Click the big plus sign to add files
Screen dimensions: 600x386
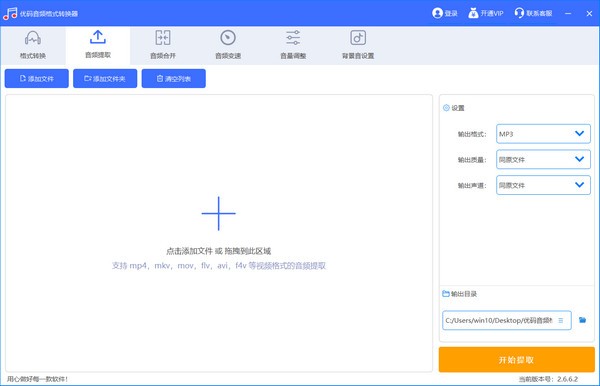(x=218, y=213)
